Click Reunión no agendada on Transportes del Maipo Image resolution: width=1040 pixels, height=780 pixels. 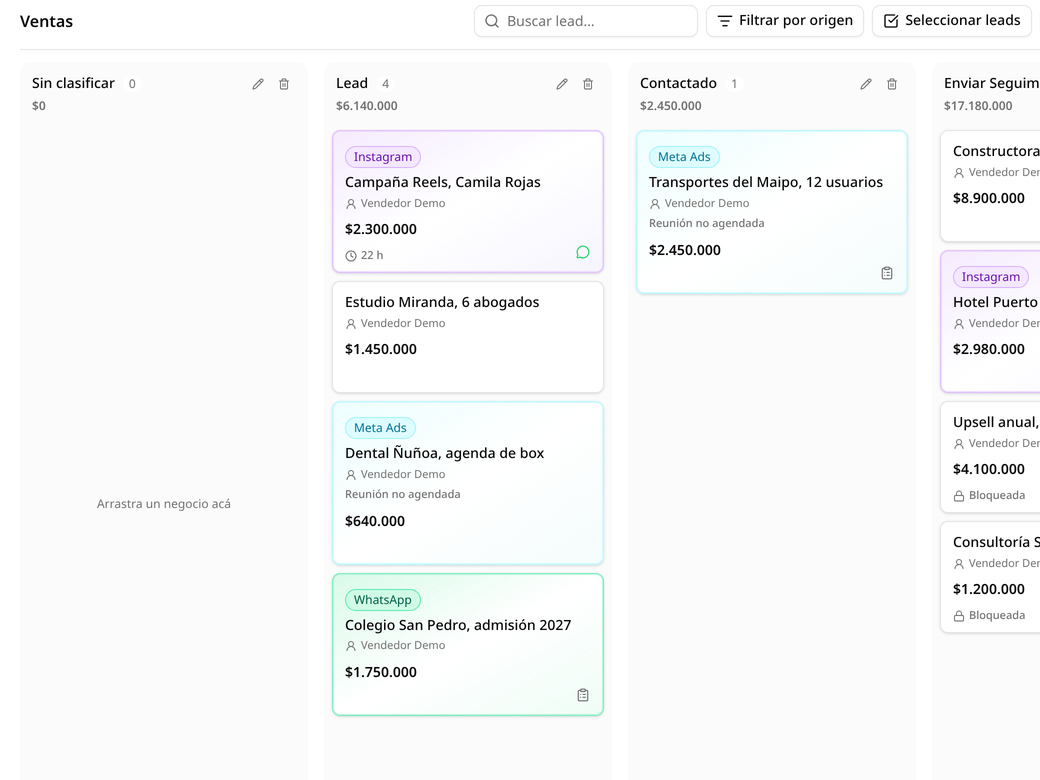point(706,223)
